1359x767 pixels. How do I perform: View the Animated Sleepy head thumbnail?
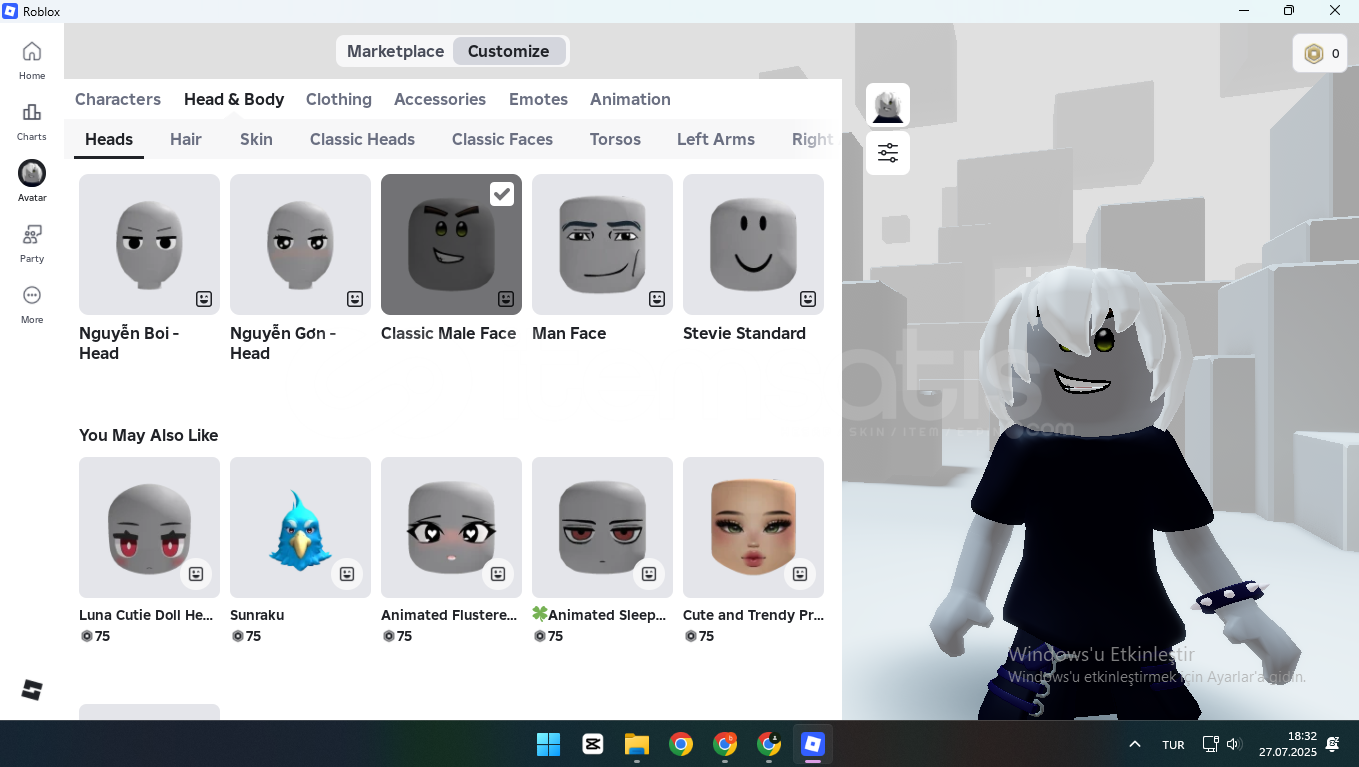tap(602, 527)
